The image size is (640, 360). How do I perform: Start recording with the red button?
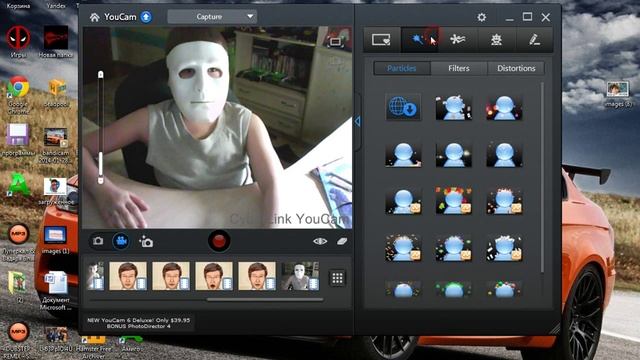click(x=219, y=241)
